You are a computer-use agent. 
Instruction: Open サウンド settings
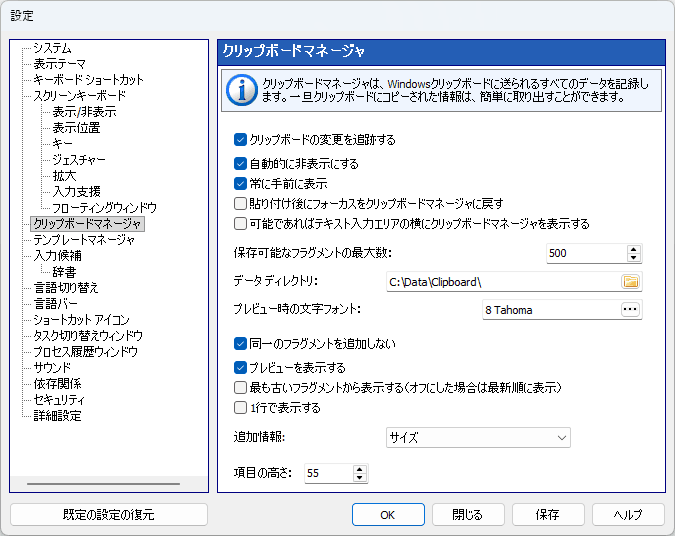coord(52,368)
